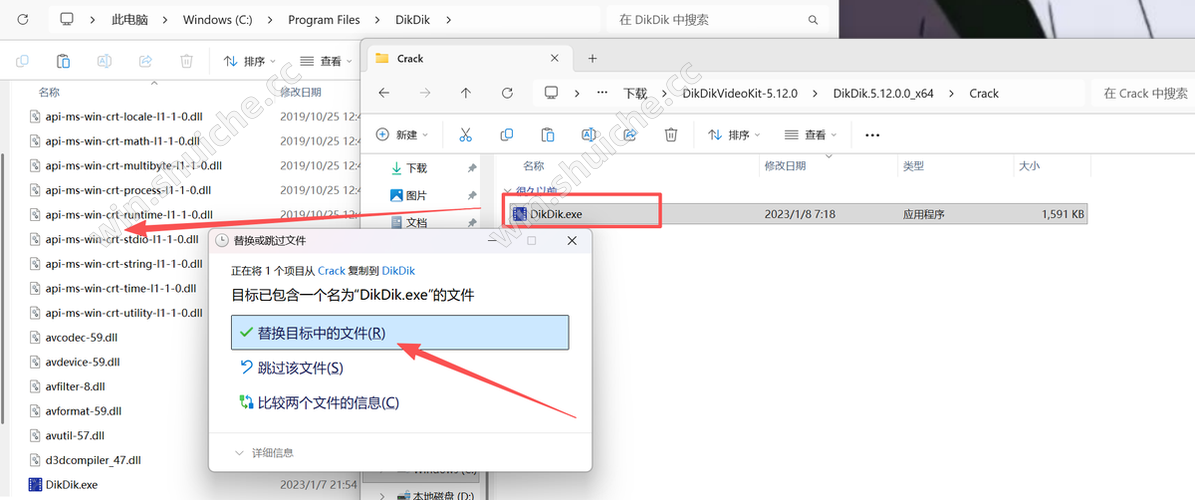This screenshot has height=500, width=1195.
Task: Sort Crack list by Size column
Action: click(x=1028, y=165)
